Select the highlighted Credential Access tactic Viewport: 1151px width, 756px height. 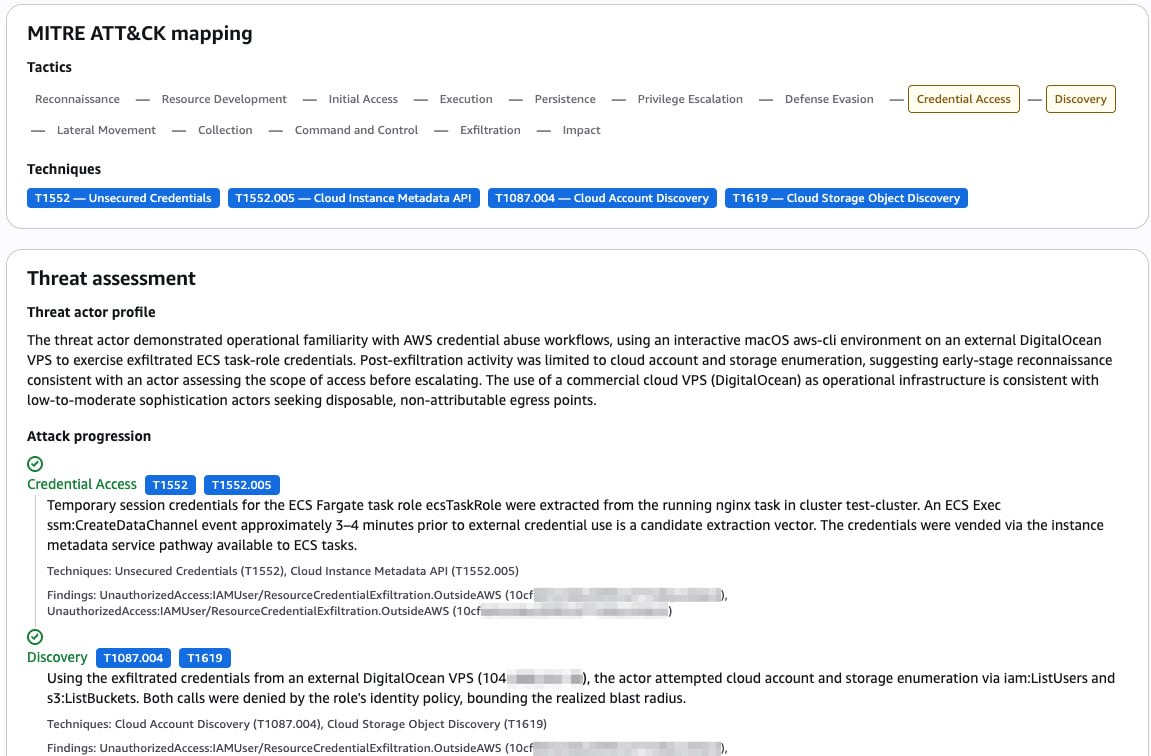[963, 99]
